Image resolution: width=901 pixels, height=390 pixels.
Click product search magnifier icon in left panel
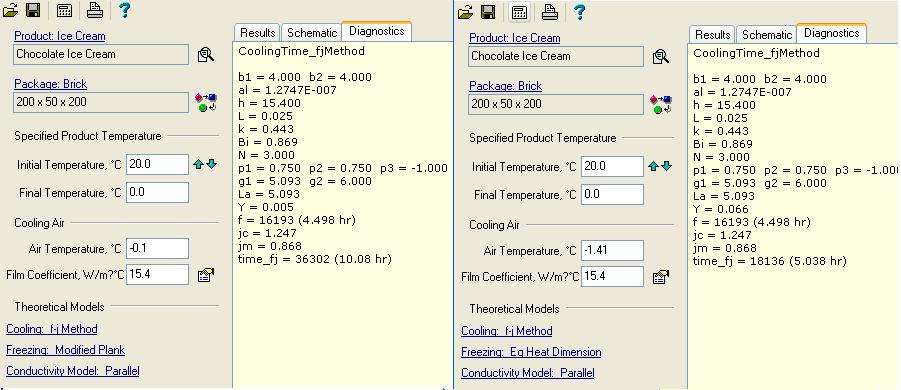pyautogui.click(x=205, y=55)
